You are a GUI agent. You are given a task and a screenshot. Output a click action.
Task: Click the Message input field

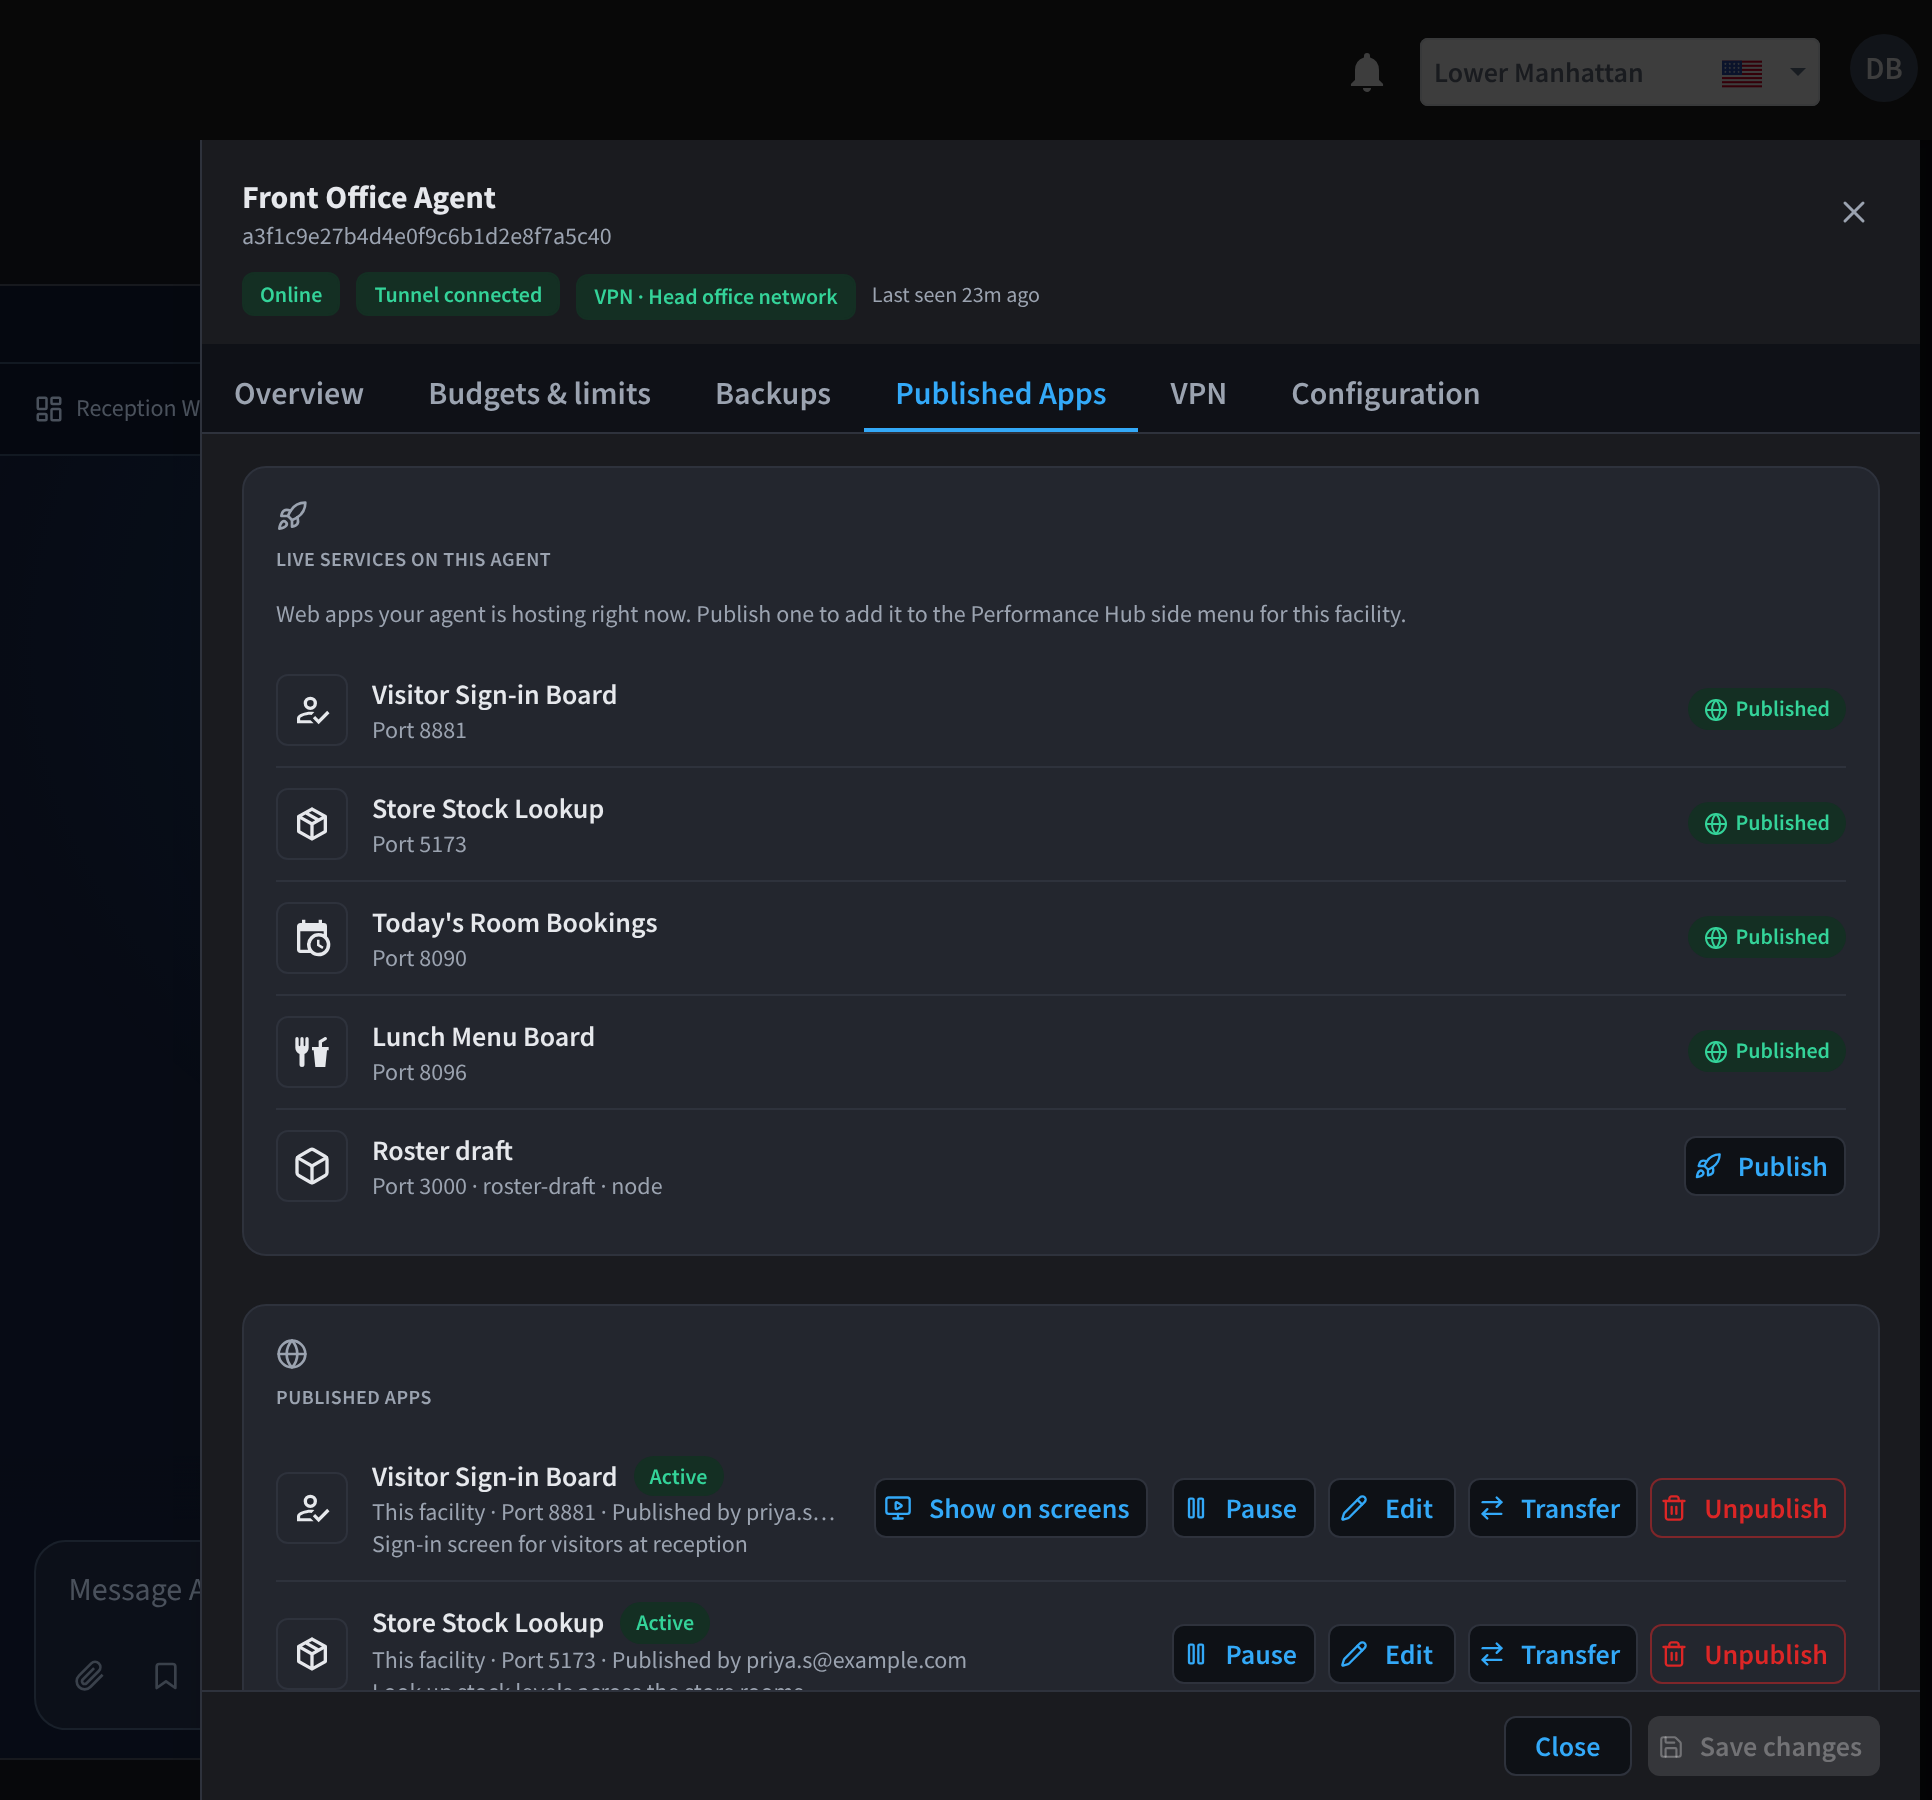[x=134, y=1590]
